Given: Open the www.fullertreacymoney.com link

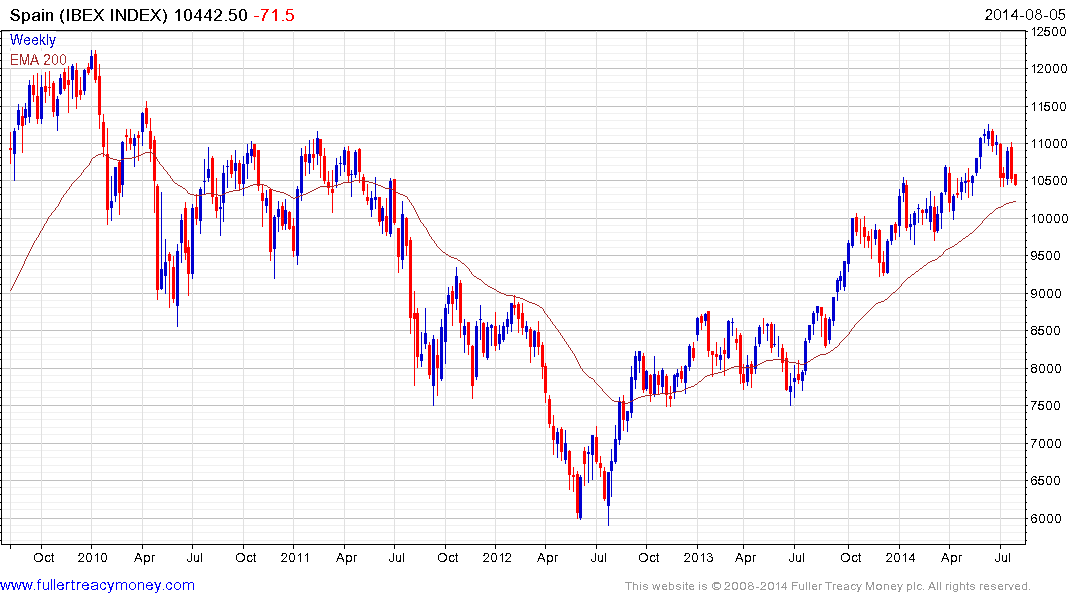Looking at the screenshot, I should click(x=97, y=585).
